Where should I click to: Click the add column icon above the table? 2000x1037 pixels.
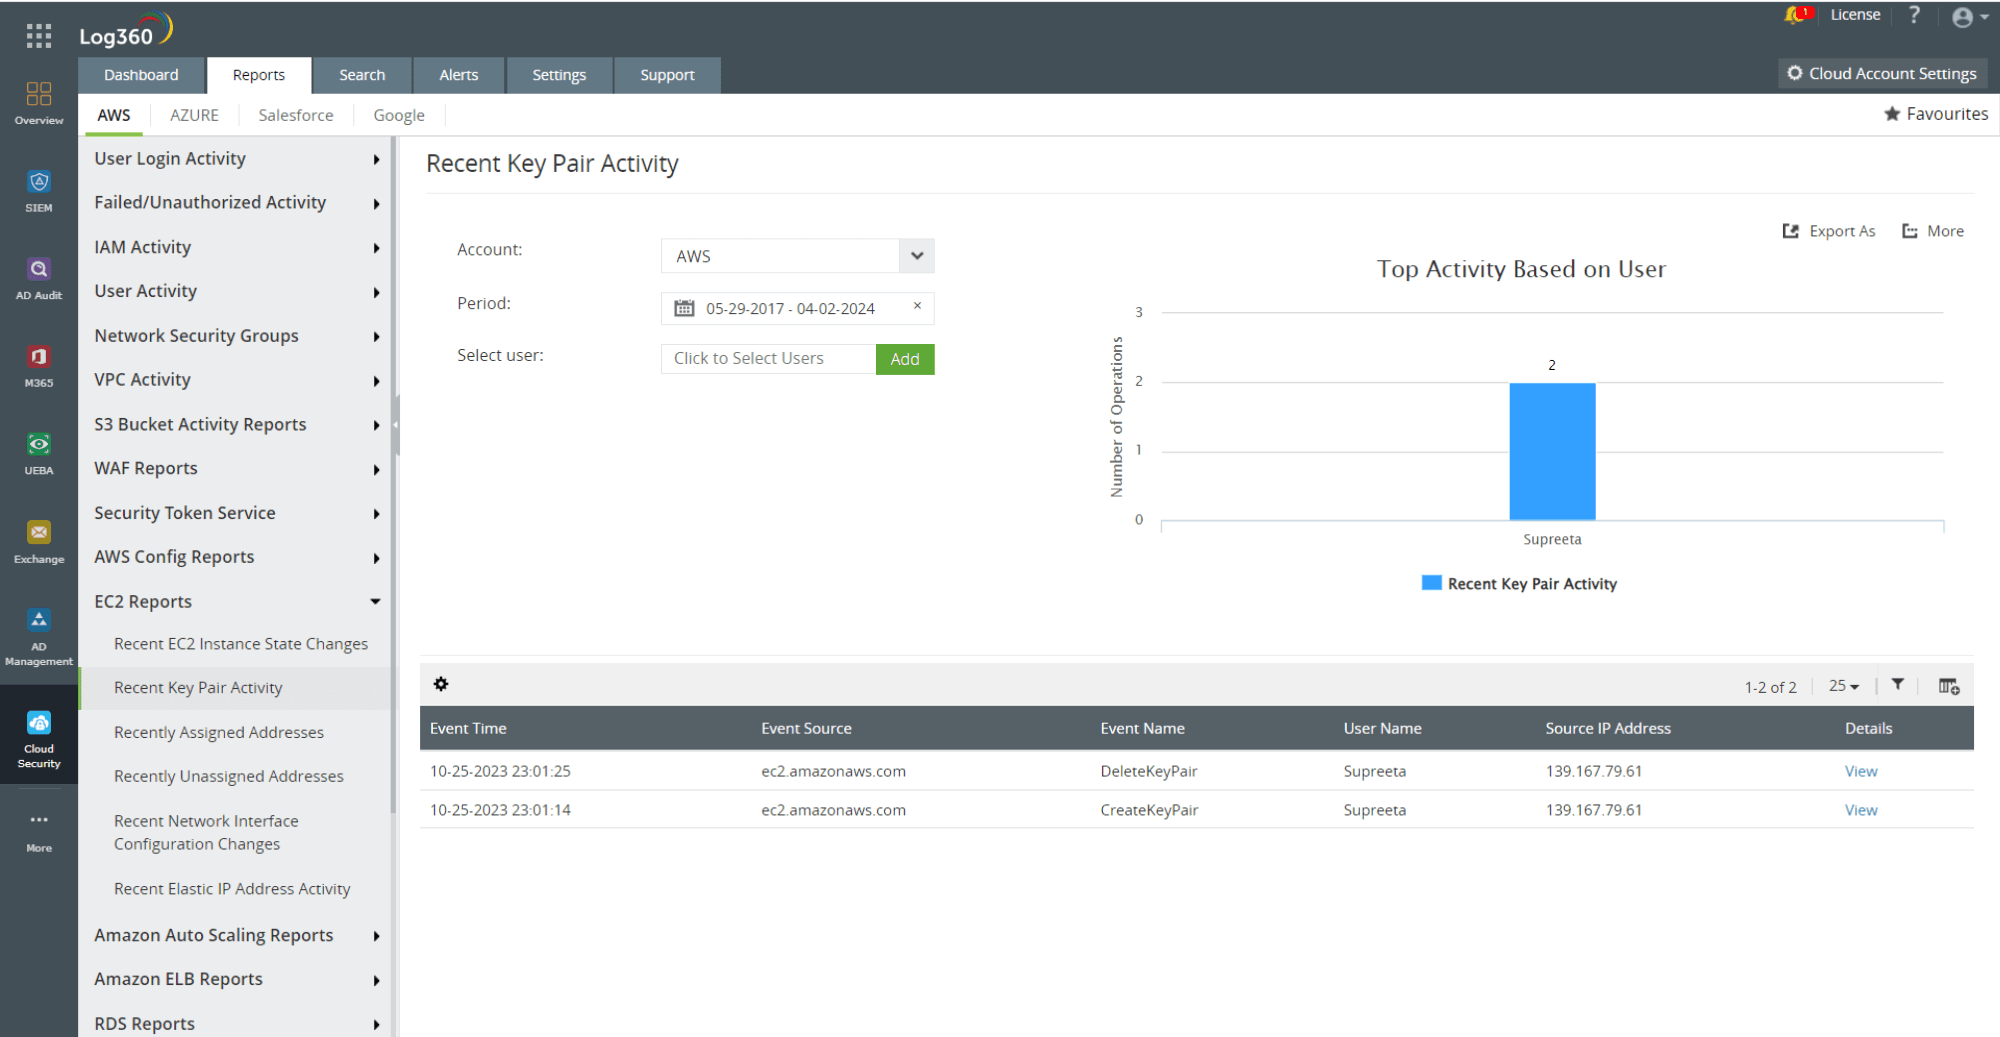coord(1948,686)
